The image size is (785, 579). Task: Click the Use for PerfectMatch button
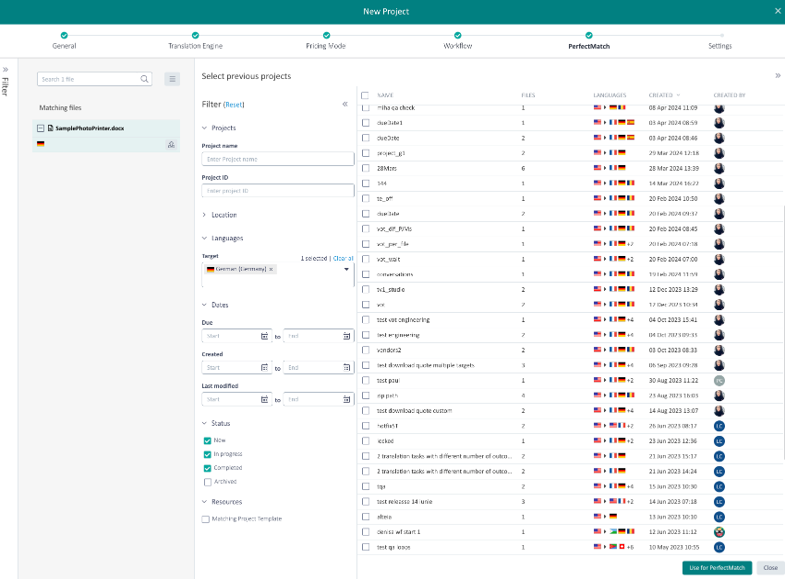(717, 568)
